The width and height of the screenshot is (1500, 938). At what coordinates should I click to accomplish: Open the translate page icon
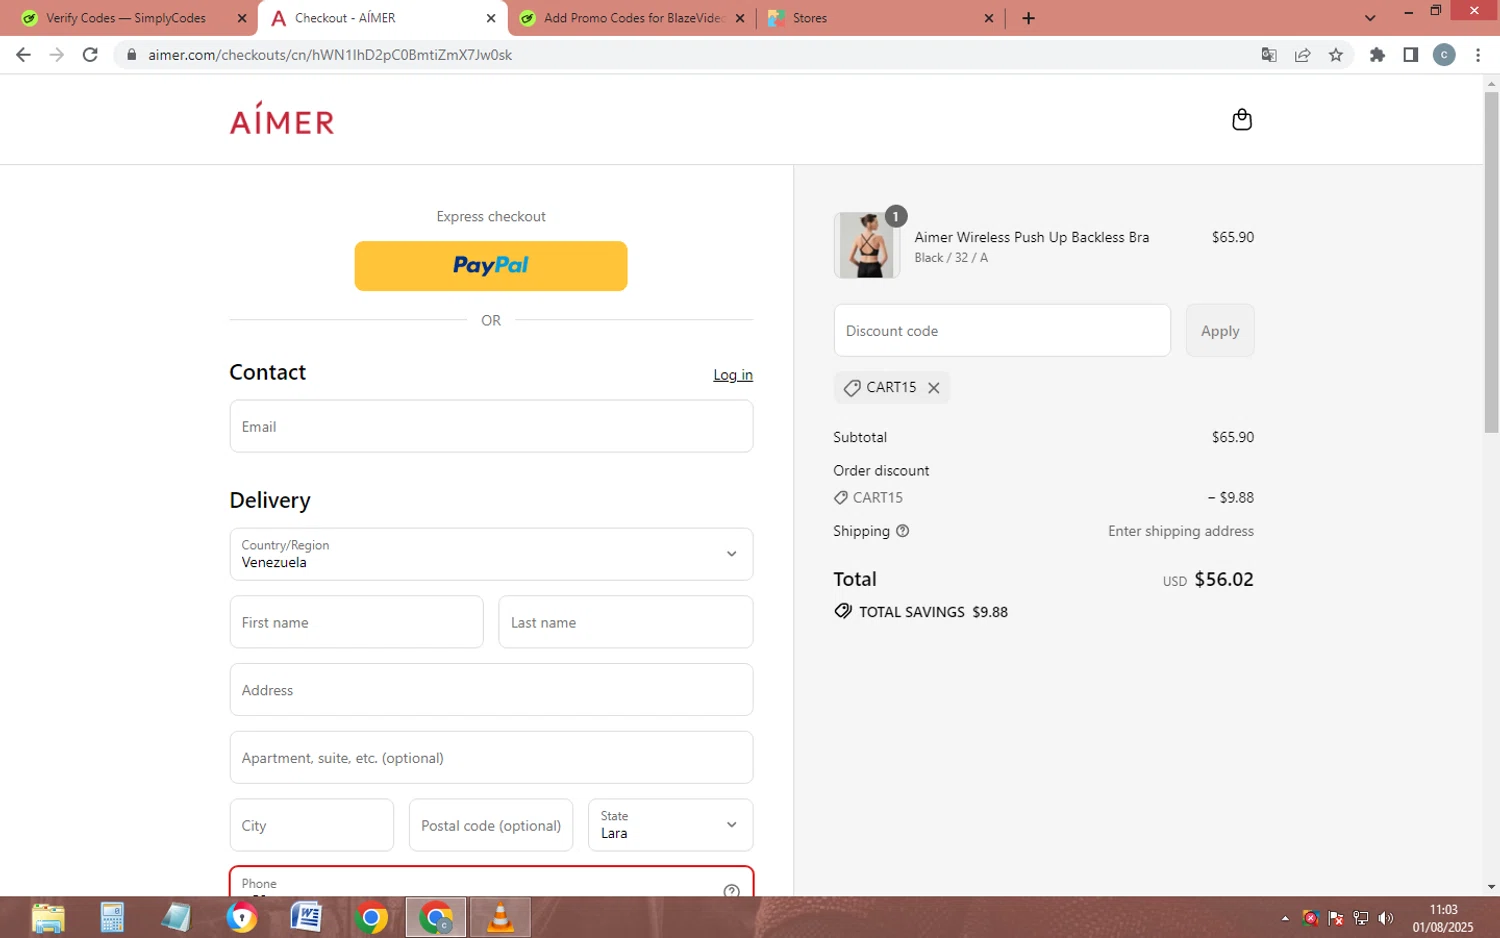pos(1269,55)
